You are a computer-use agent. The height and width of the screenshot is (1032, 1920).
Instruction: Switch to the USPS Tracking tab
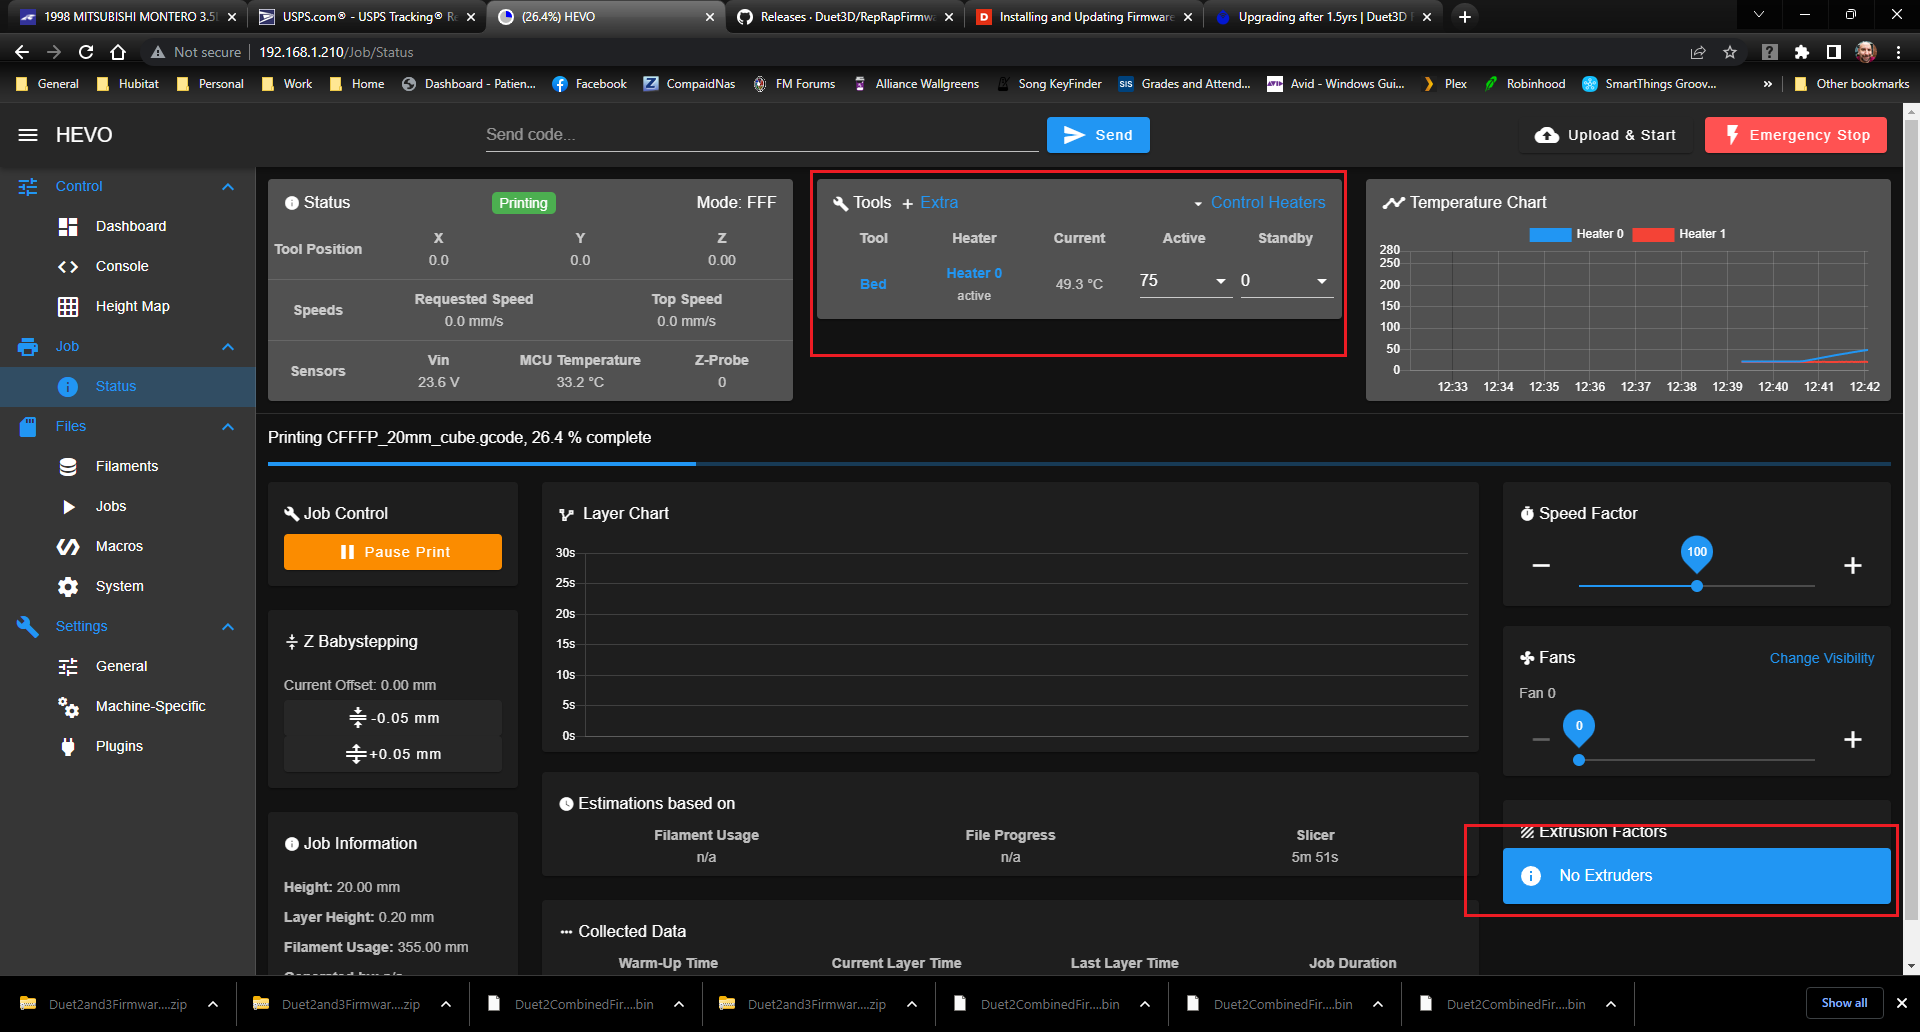coord(366,17)
